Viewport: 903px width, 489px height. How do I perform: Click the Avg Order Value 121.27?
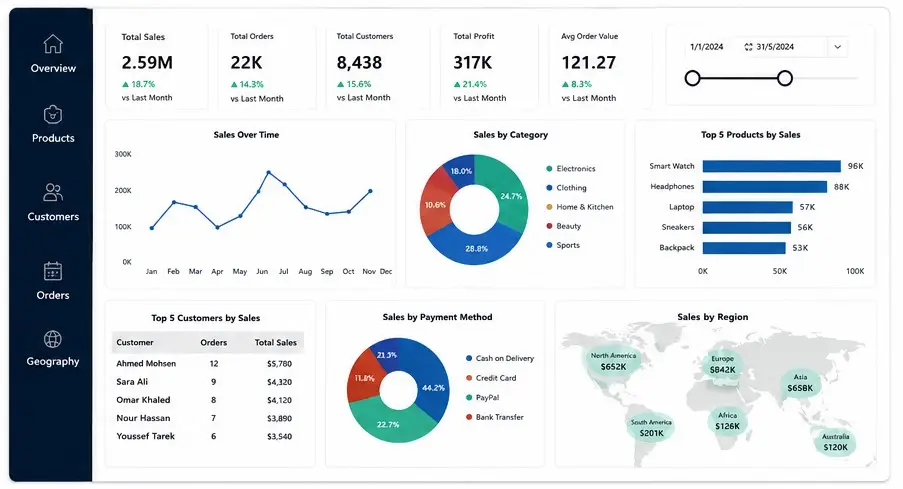(x=589, y=62)
